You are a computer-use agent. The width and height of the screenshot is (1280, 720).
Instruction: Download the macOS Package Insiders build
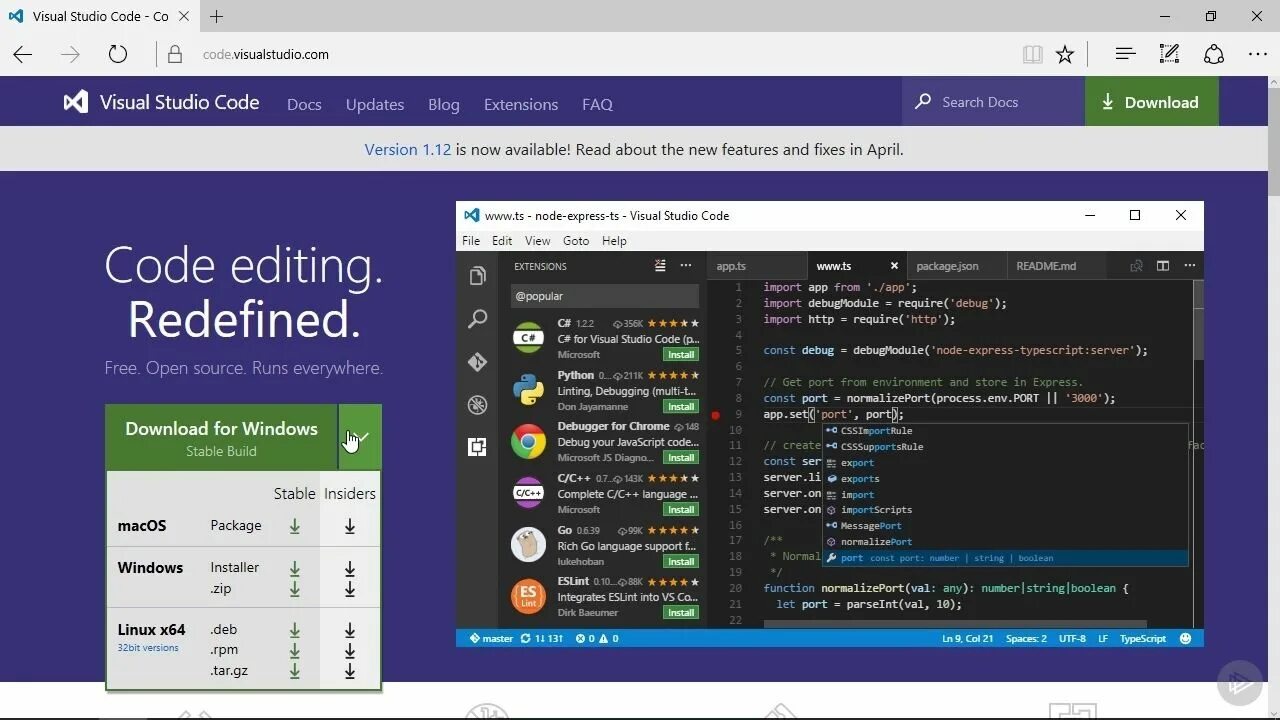[350, 526]
